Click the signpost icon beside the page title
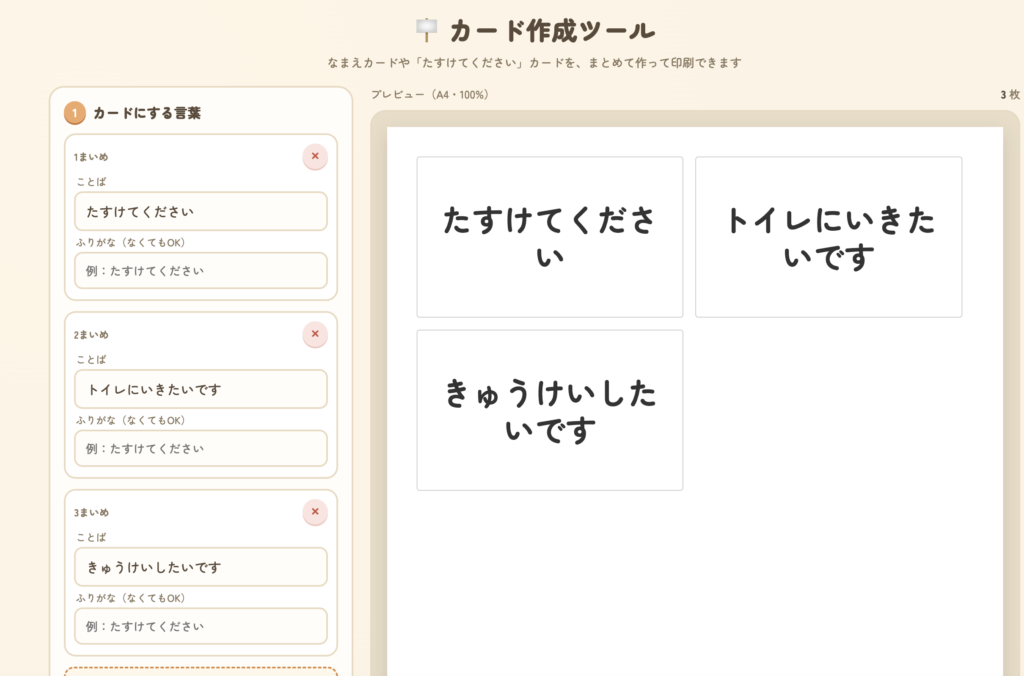Image resolution: width=1024 pixels, height=676 pixels. pos(426,30)
